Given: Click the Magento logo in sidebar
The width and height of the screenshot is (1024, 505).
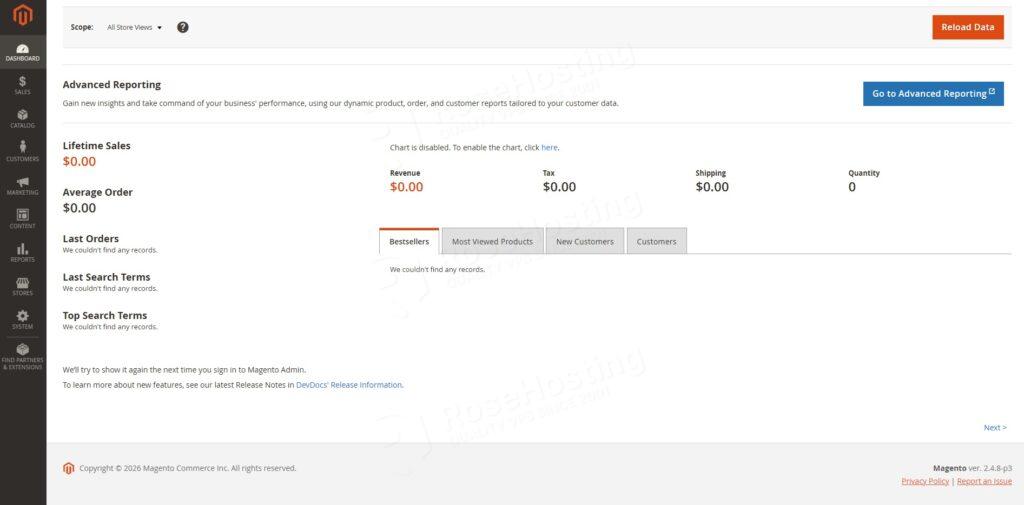Looking at the screenshot, I should click(23, 15).
